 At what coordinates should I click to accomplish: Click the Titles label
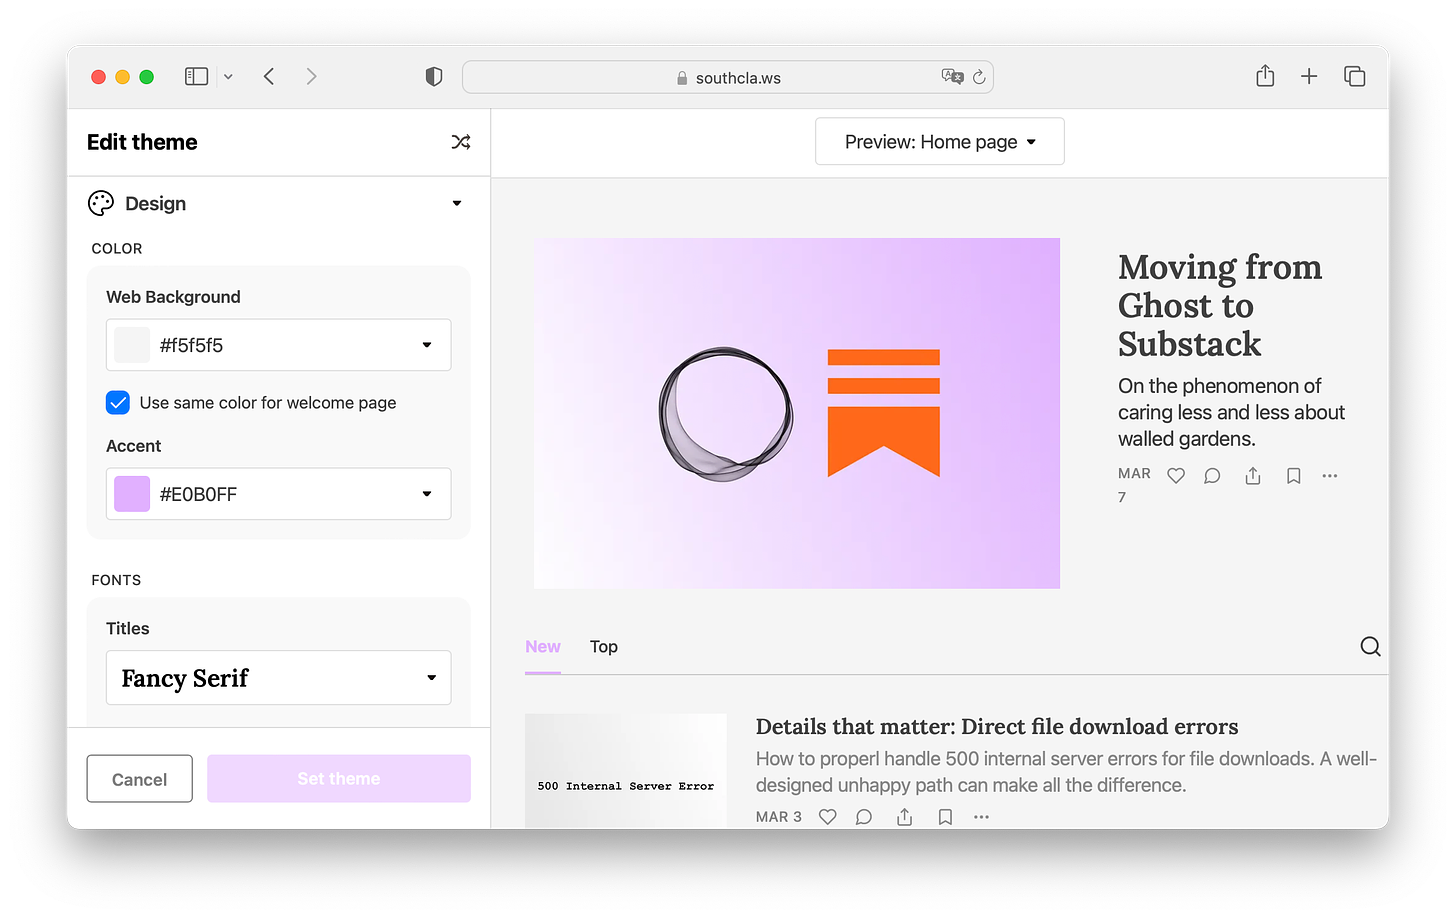coord(128,629)
